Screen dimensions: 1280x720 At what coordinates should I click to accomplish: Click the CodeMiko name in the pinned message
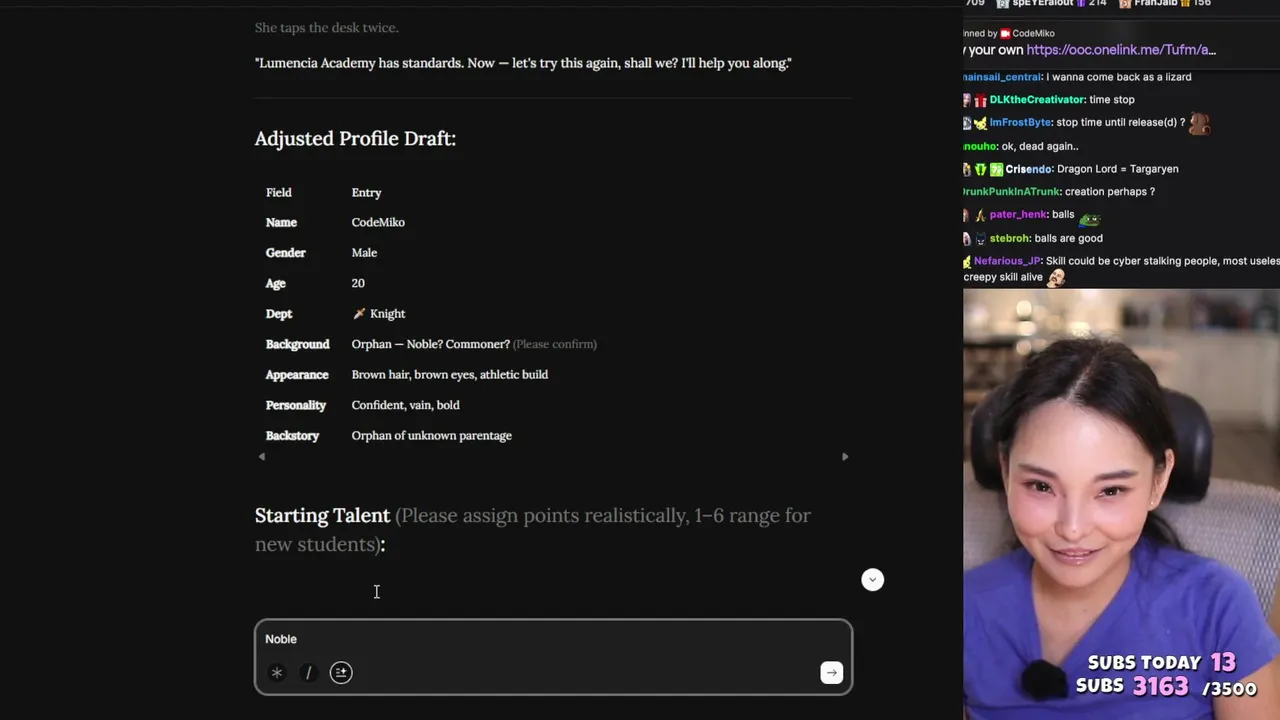[1034, 33]
